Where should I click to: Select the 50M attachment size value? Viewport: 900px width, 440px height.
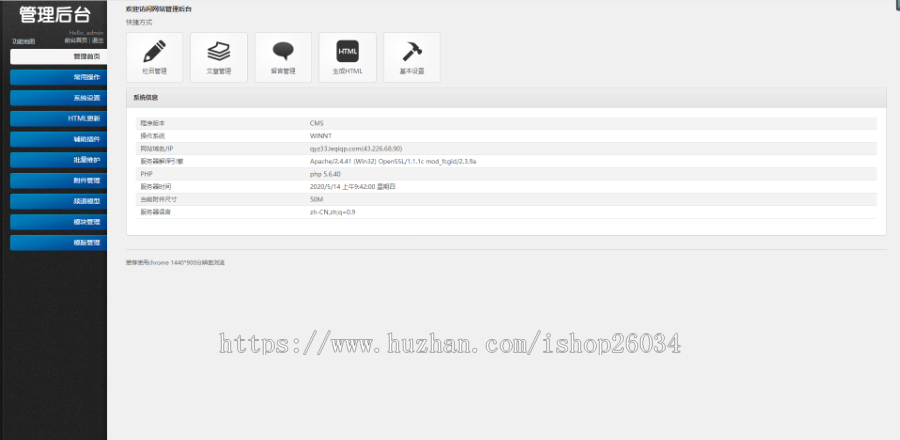[x=317, y=199]
